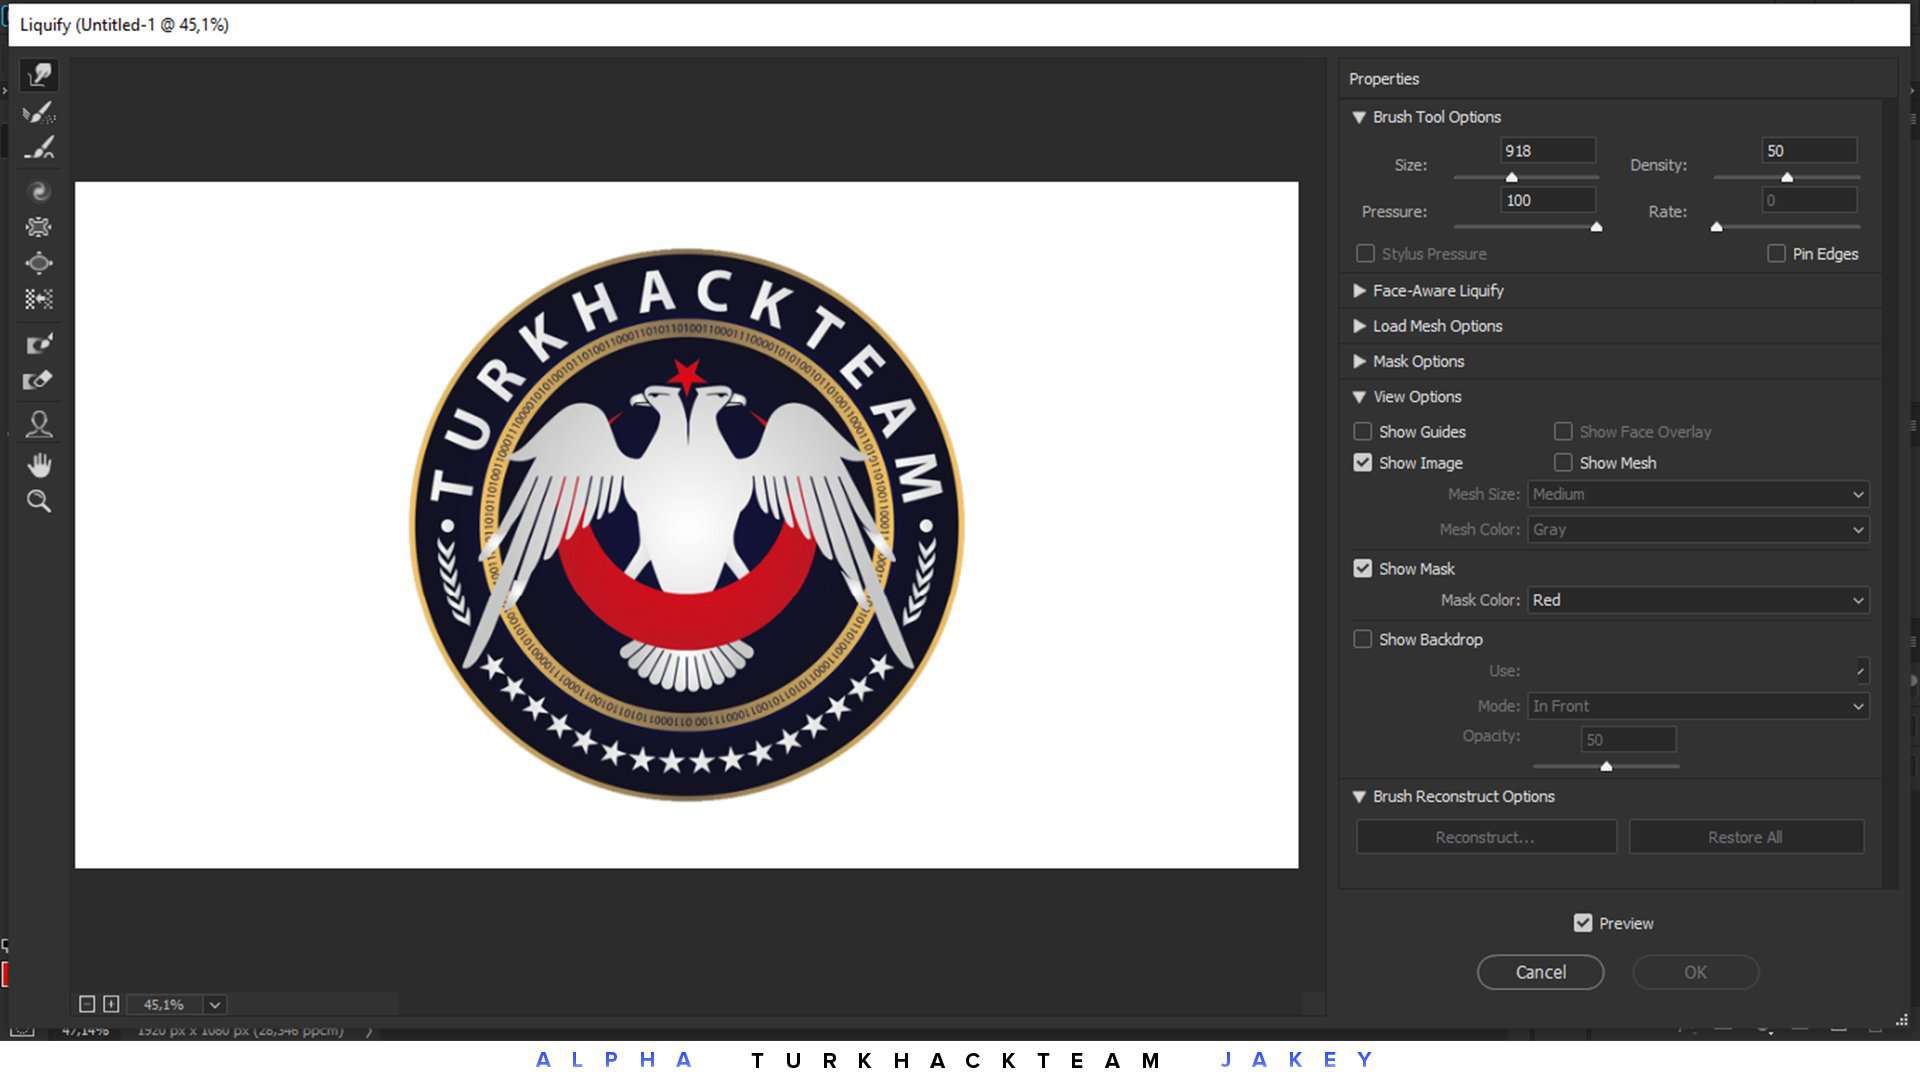Select the Zoom tool
This screenshot has height=1080, width=1920.
point(39,501)
